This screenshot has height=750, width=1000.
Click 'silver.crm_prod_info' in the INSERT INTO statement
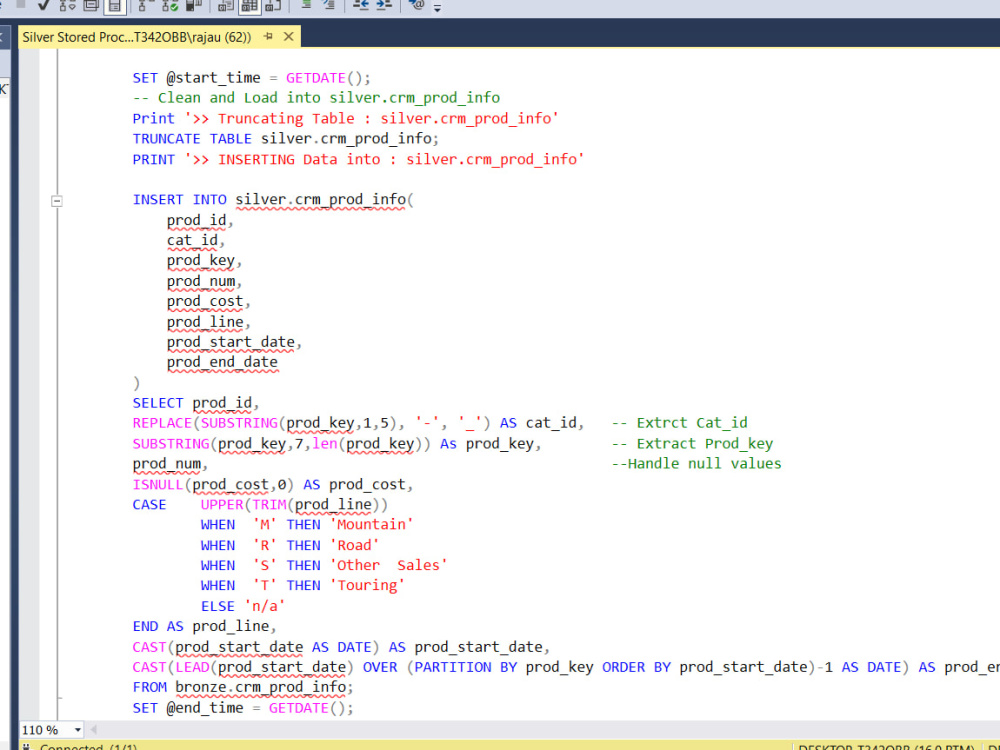[x=321, y=200]
